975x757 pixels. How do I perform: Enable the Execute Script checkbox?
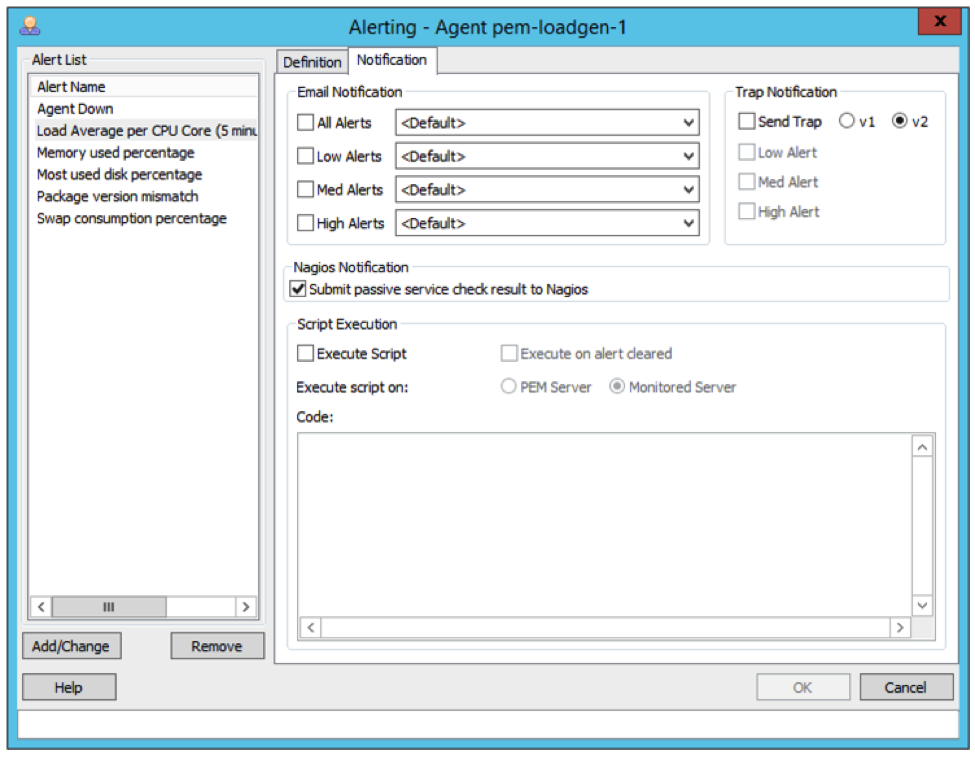(x=306, y=354)
